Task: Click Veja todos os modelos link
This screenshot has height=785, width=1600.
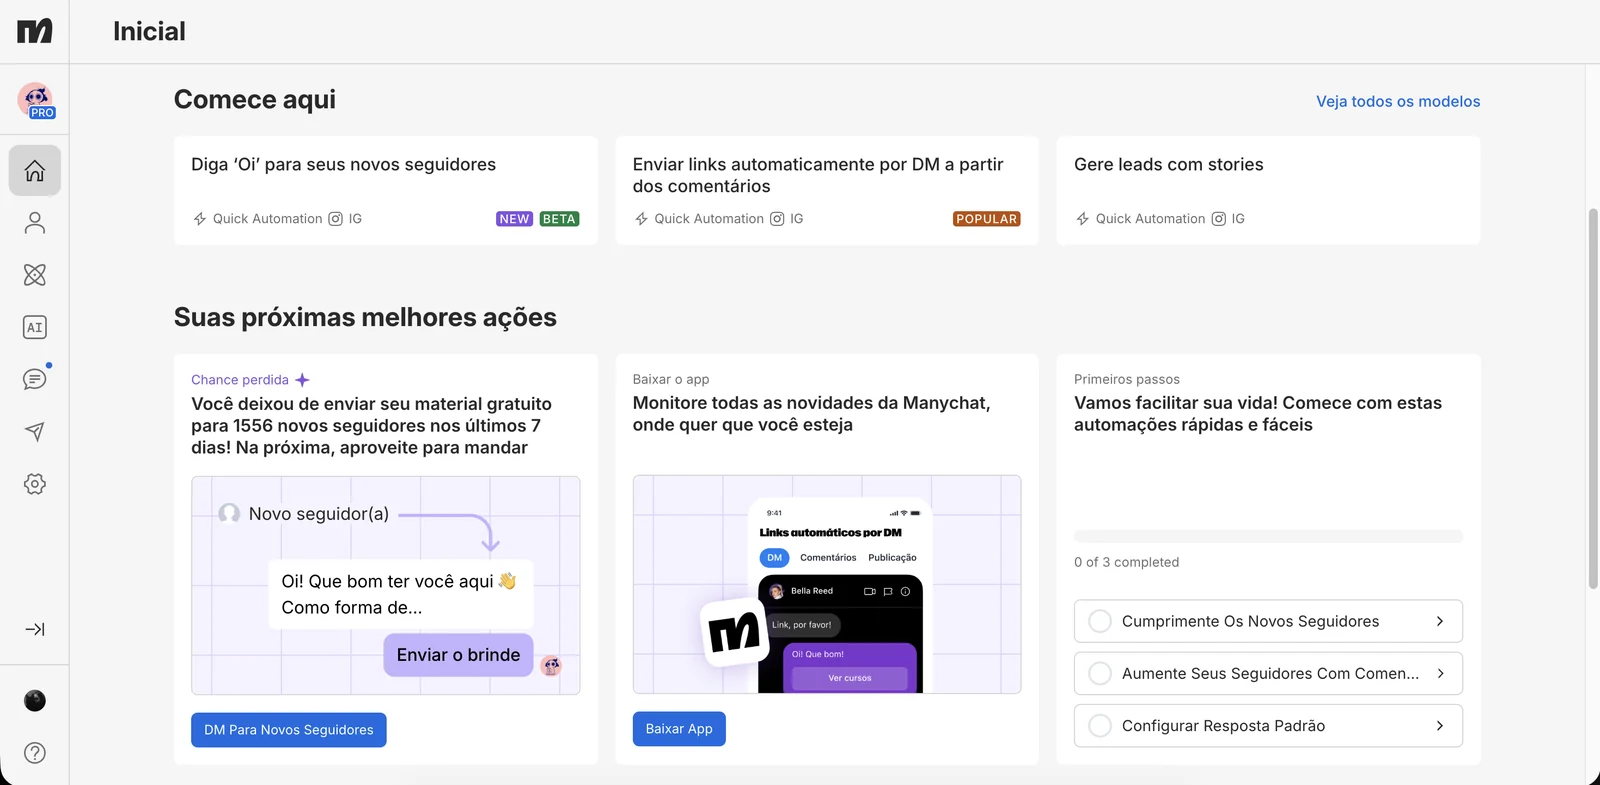Action: 1398,101
